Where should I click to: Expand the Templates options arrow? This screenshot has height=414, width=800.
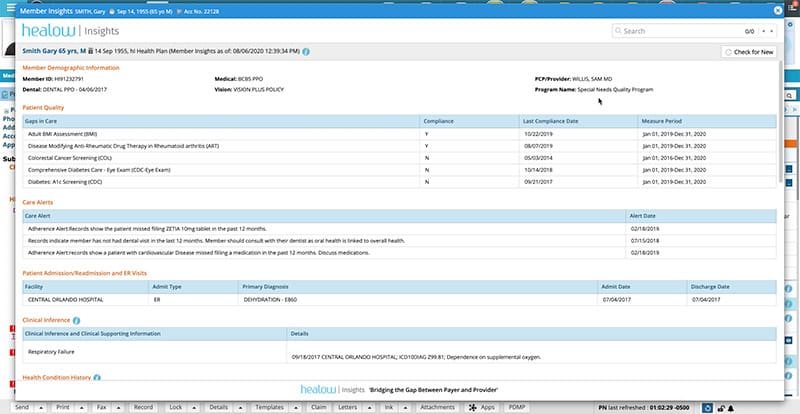point(295,407)
